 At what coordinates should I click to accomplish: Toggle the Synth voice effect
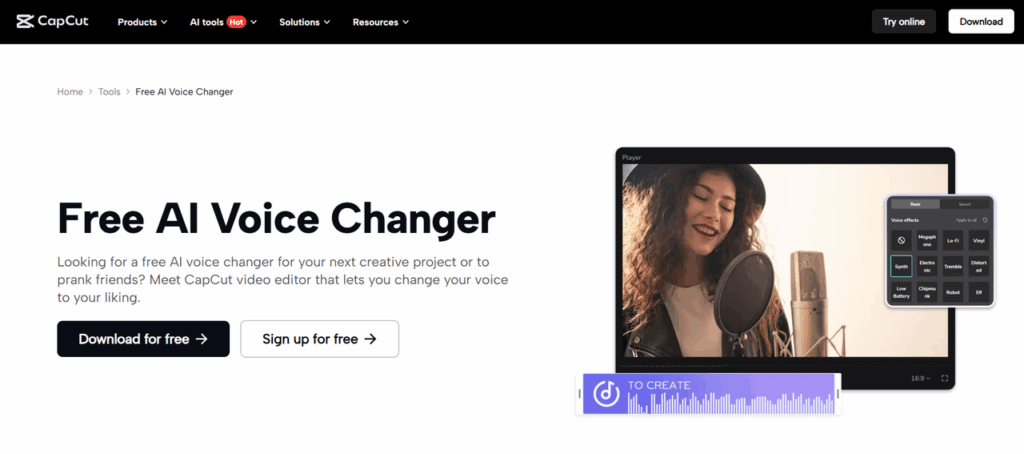pos(901,267)
